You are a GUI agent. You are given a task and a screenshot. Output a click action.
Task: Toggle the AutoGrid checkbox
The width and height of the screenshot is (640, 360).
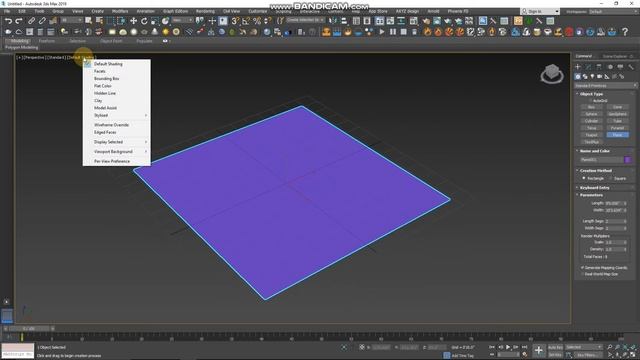(590, 100)
